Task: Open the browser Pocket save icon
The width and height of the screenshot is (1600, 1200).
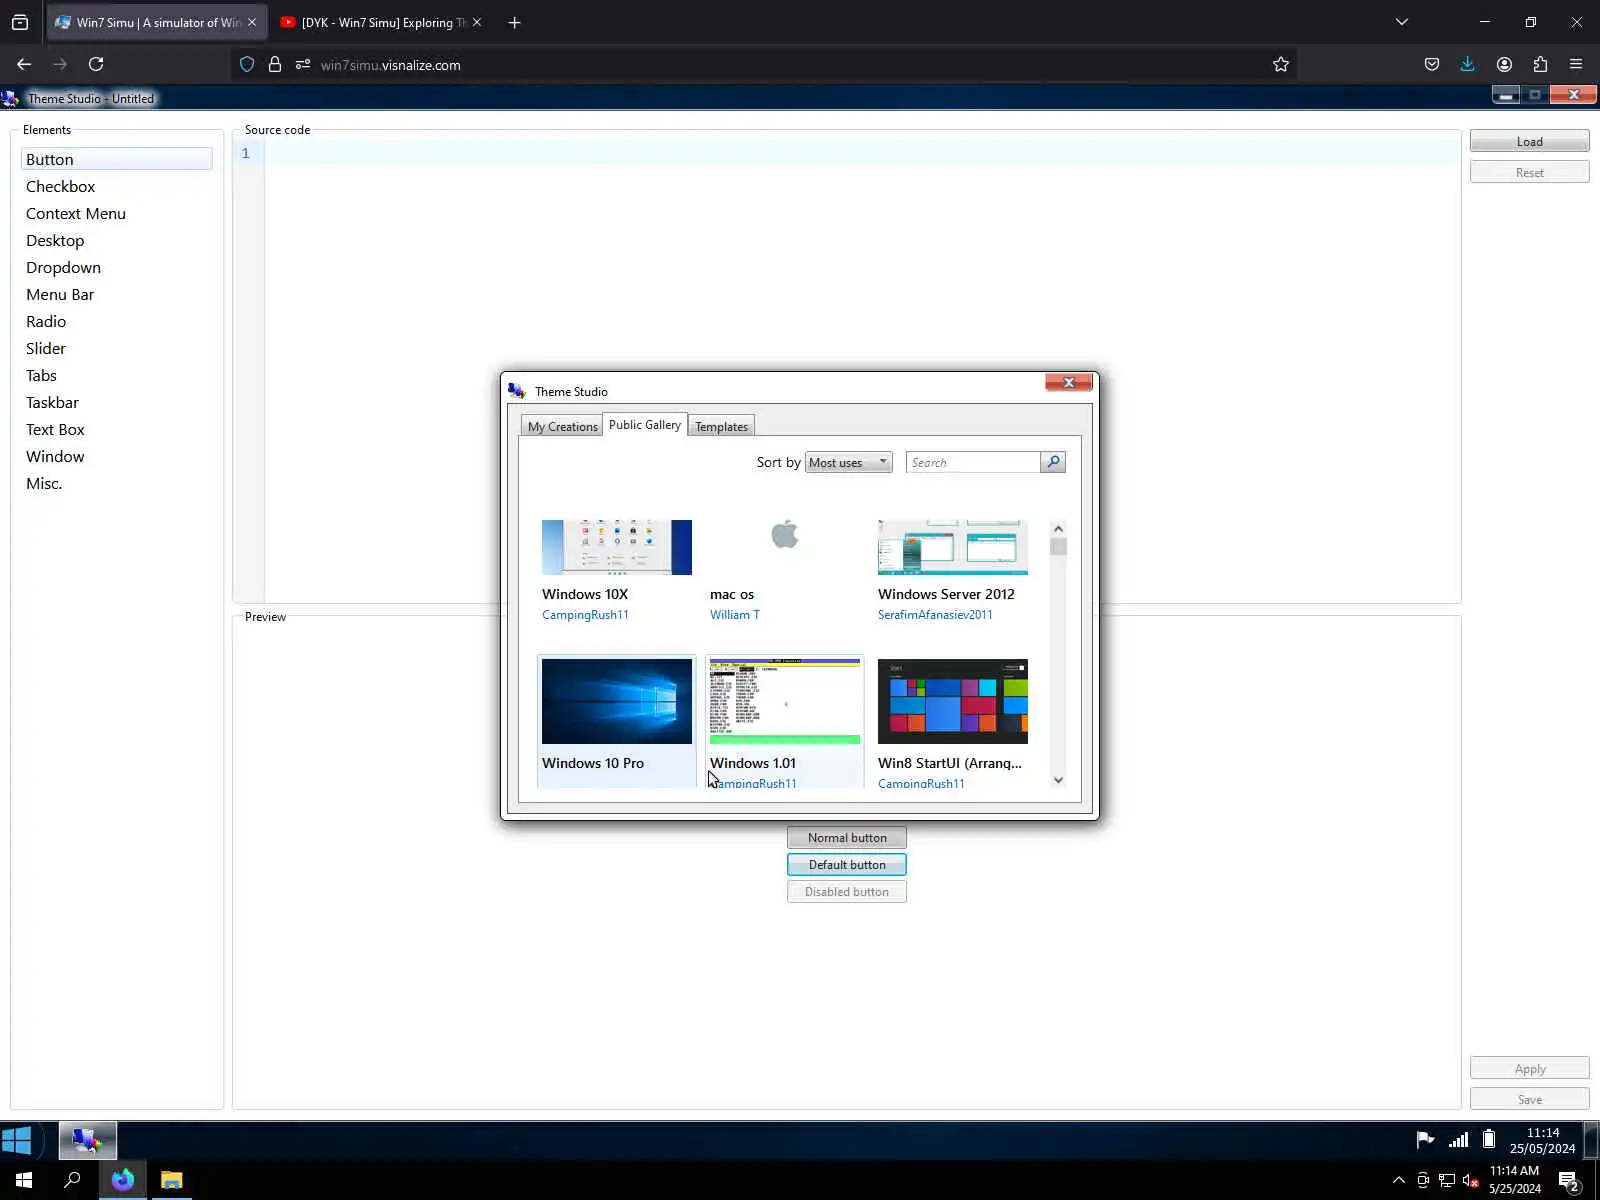Action: (x=1432, y=64)
